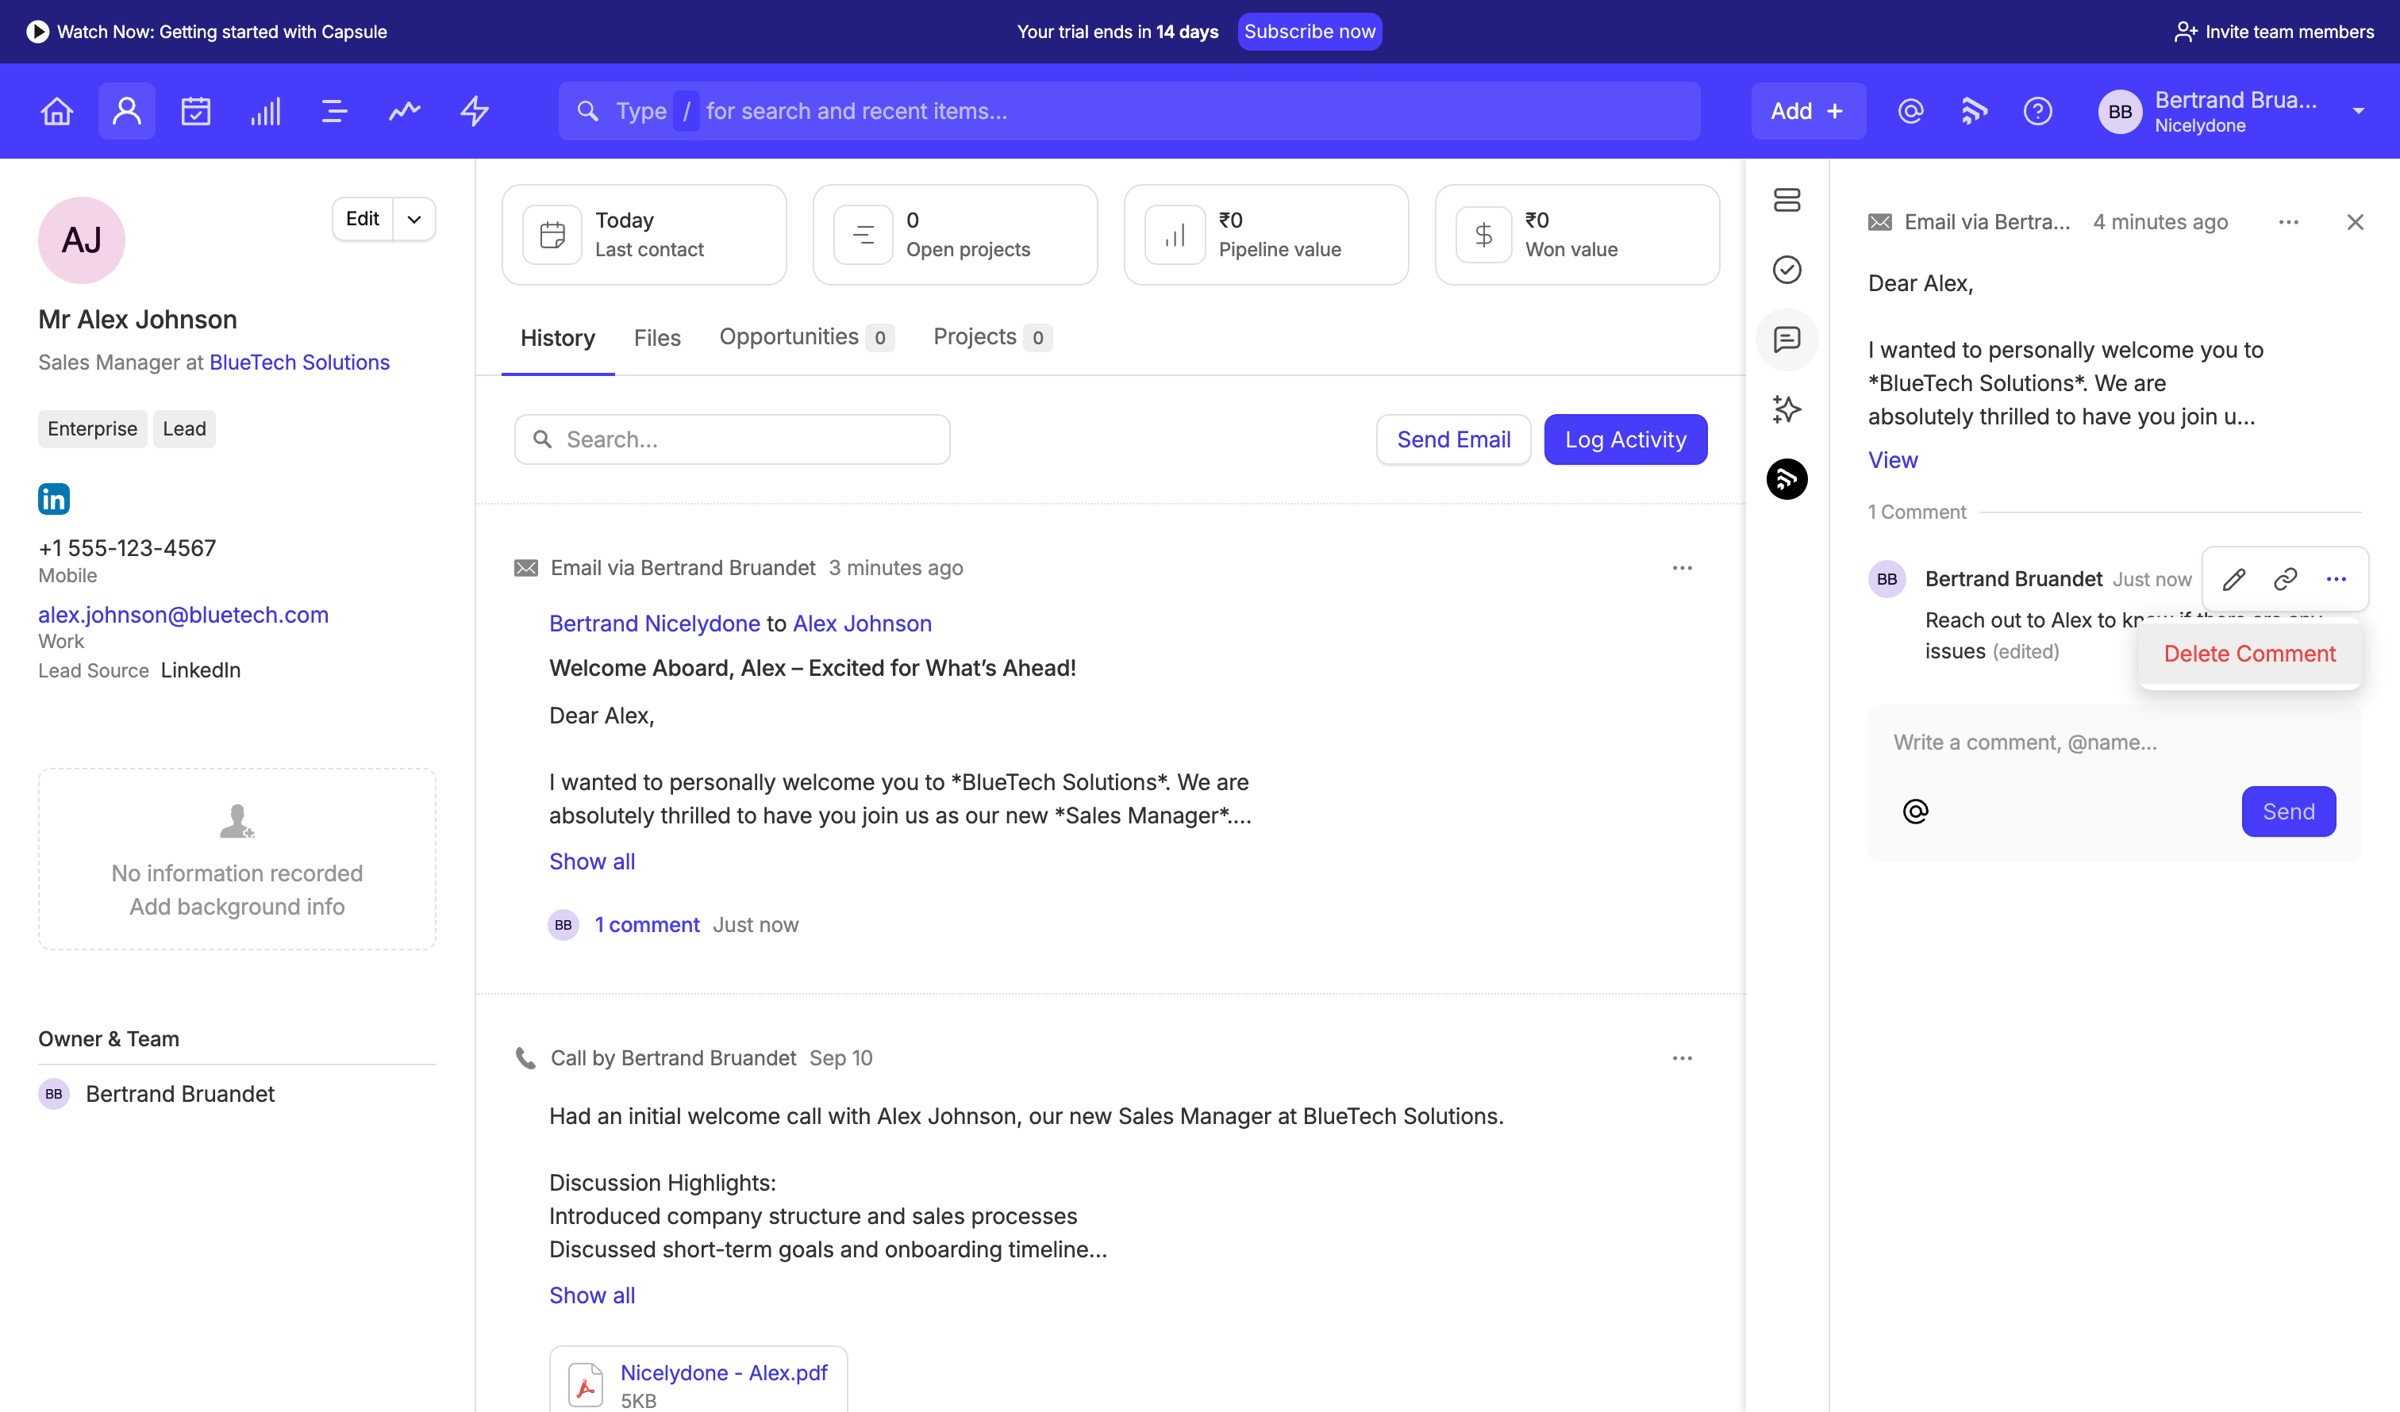Open the People & Organisations icon
This screenshot has width=2400, height=1412.
[127, 111]
